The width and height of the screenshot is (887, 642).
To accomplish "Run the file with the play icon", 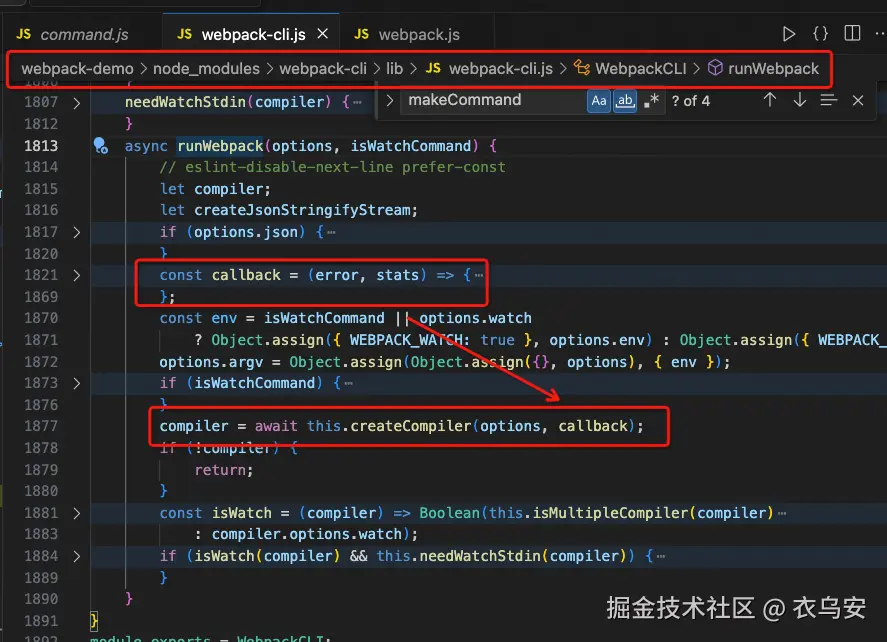I will point(789,34).
